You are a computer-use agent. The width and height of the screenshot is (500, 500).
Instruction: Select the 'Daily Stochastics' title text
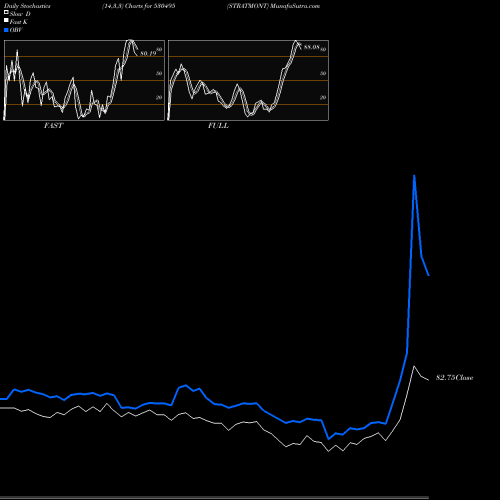point(27,6)
